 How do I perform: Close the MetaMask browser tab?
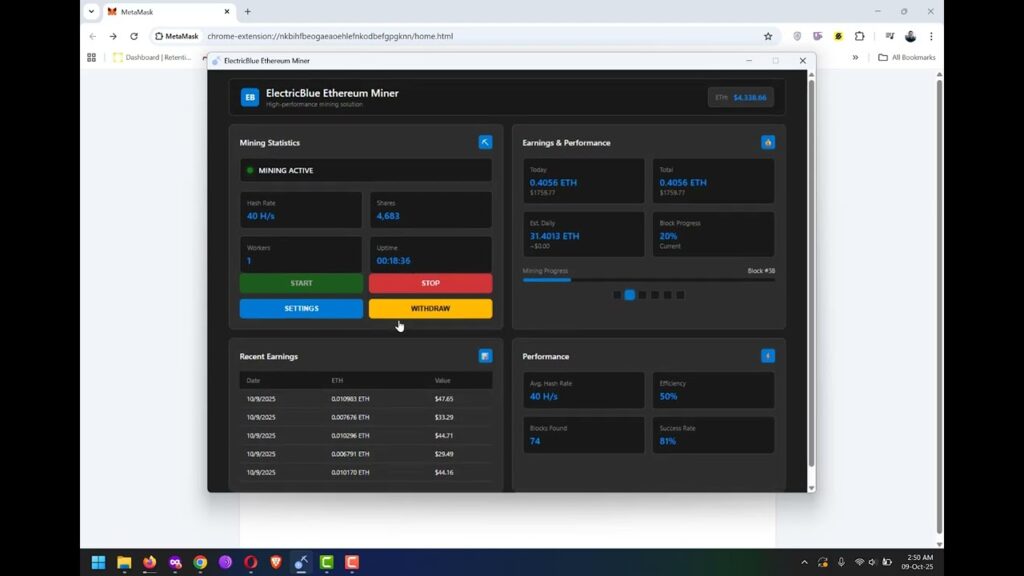pos(227,12)
